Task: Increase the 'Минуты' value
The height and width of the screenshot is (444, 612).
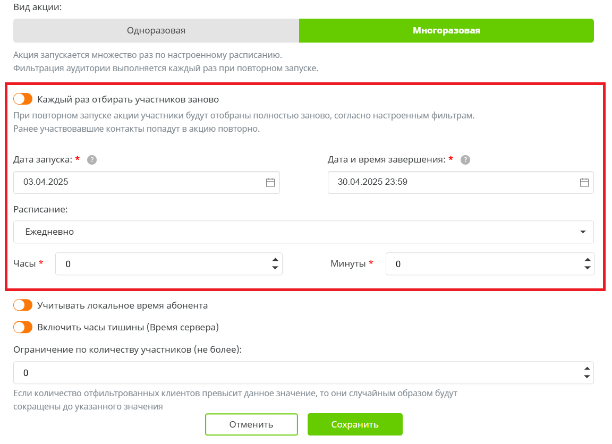Action: pos(587,259)
